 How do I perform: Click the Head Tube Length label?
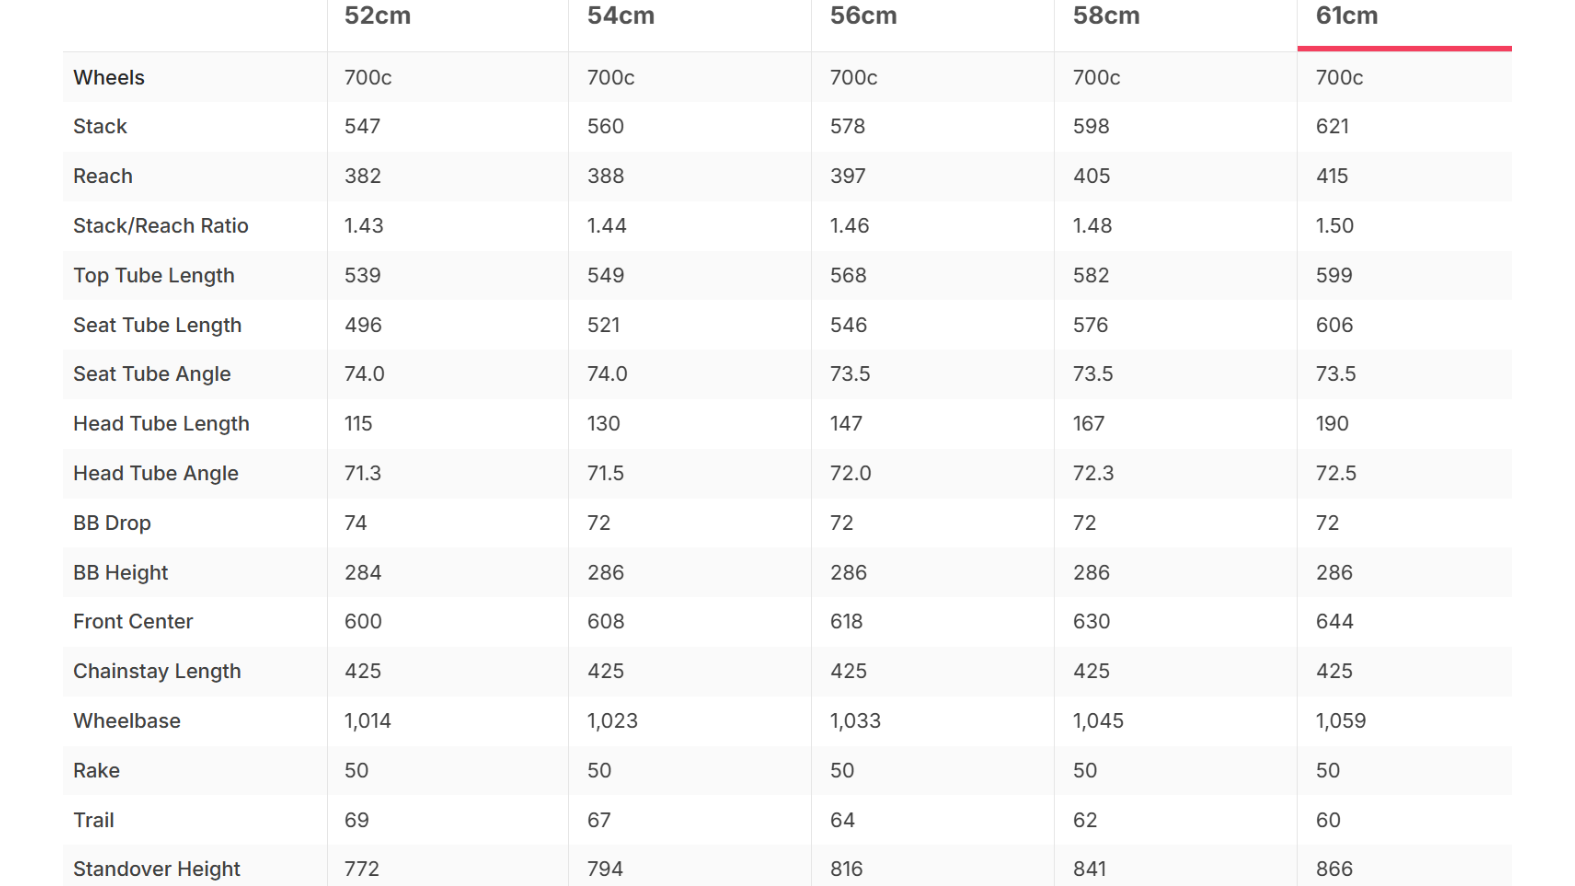coord(161,424)
